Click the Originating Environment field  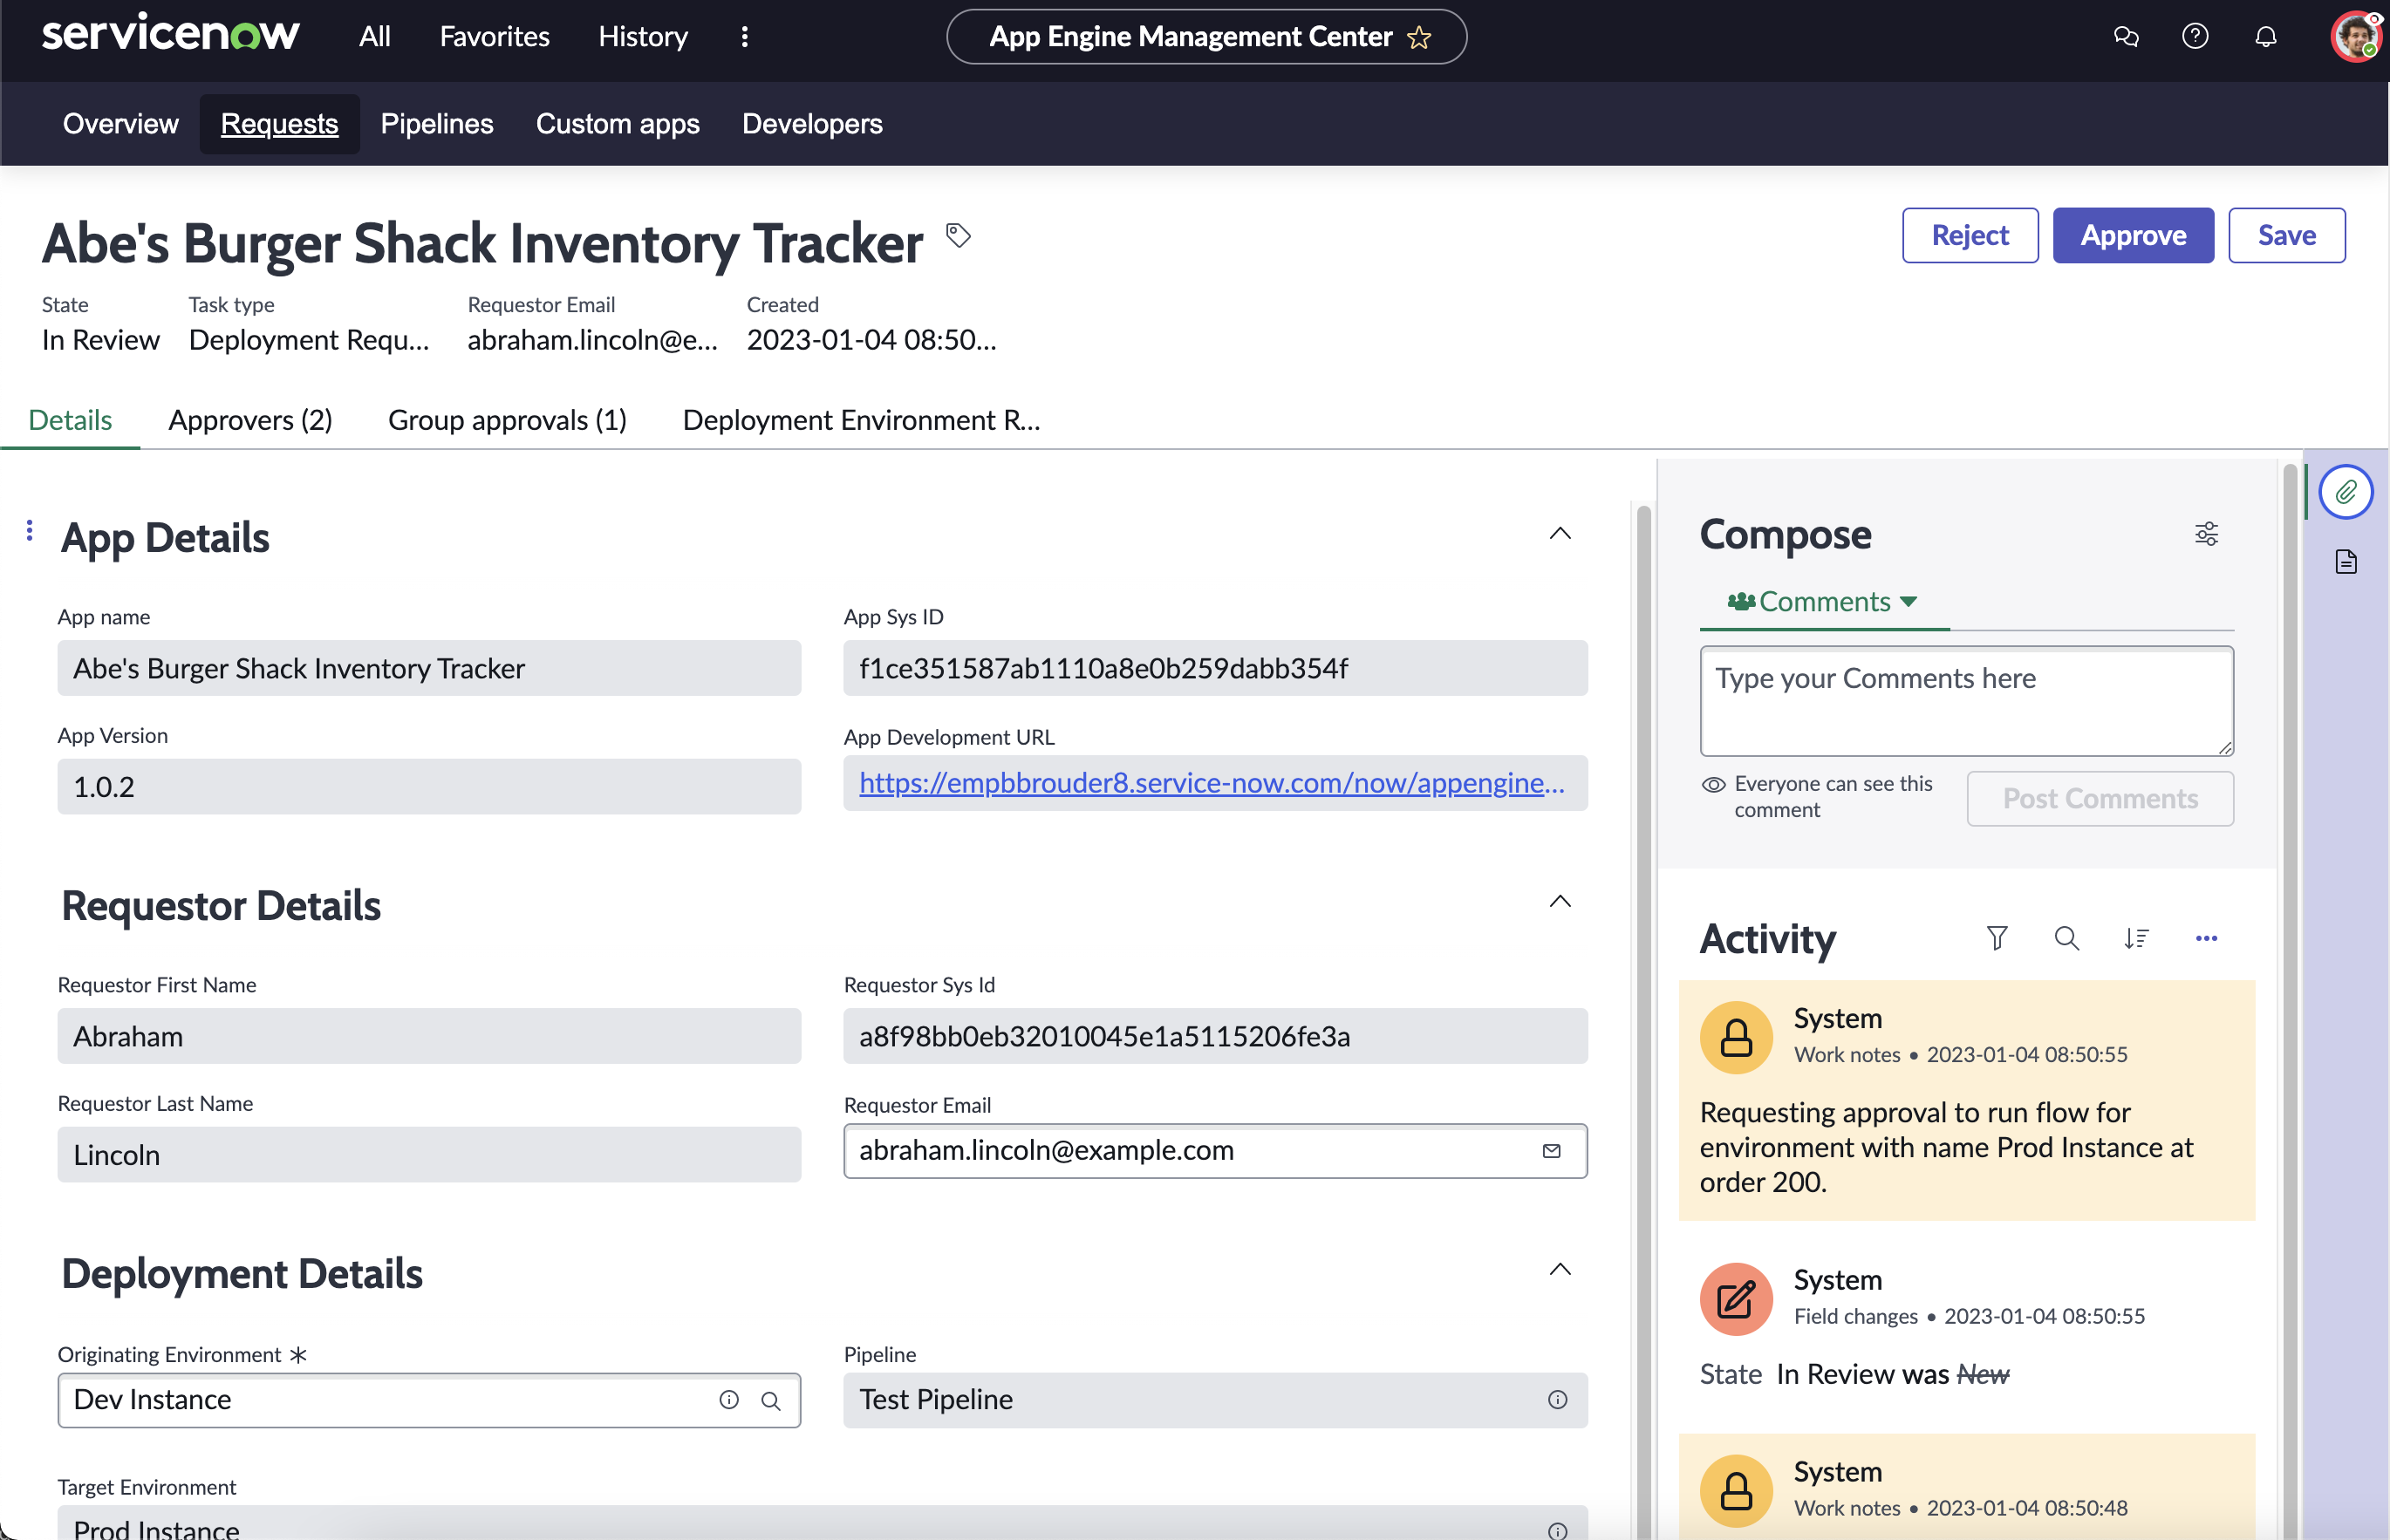tap(429, 1400)
